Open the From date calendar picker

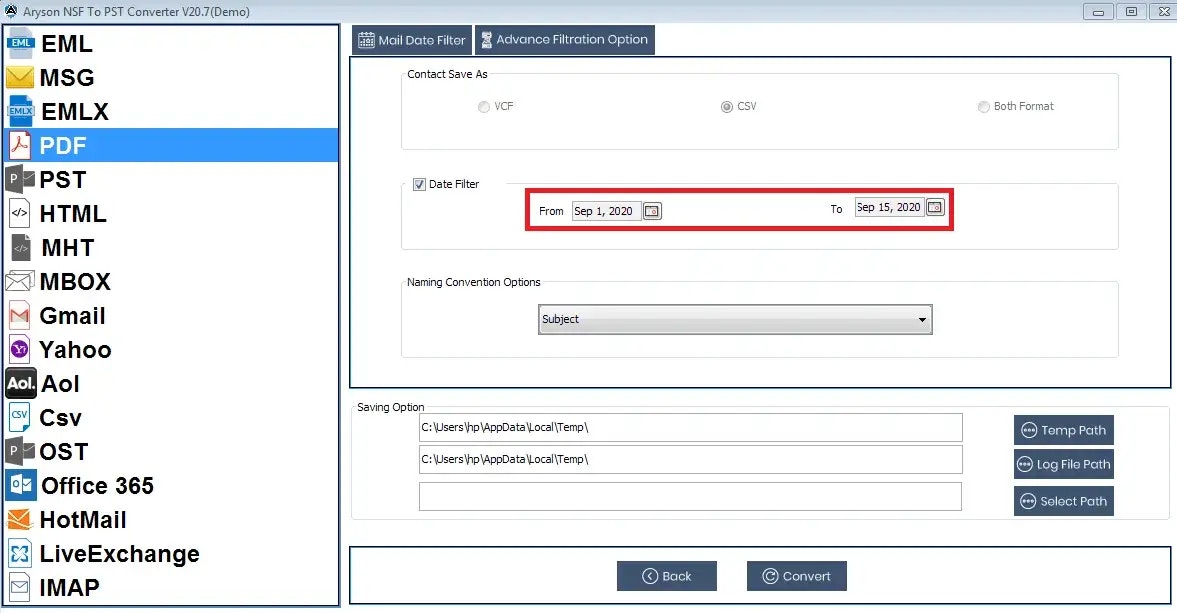[x=652, y=211]
